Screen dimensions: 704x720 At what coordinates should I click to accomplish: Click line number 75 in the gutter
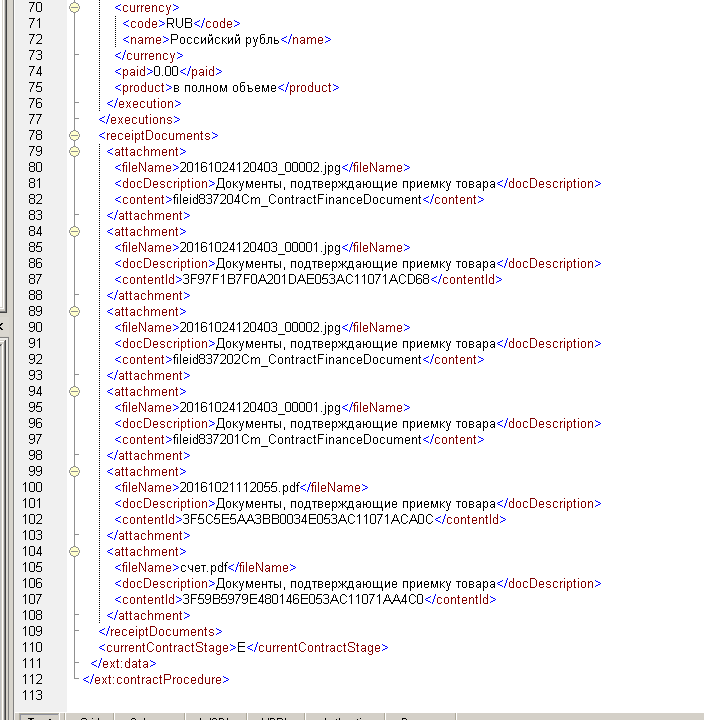click(x=35, y=88)
